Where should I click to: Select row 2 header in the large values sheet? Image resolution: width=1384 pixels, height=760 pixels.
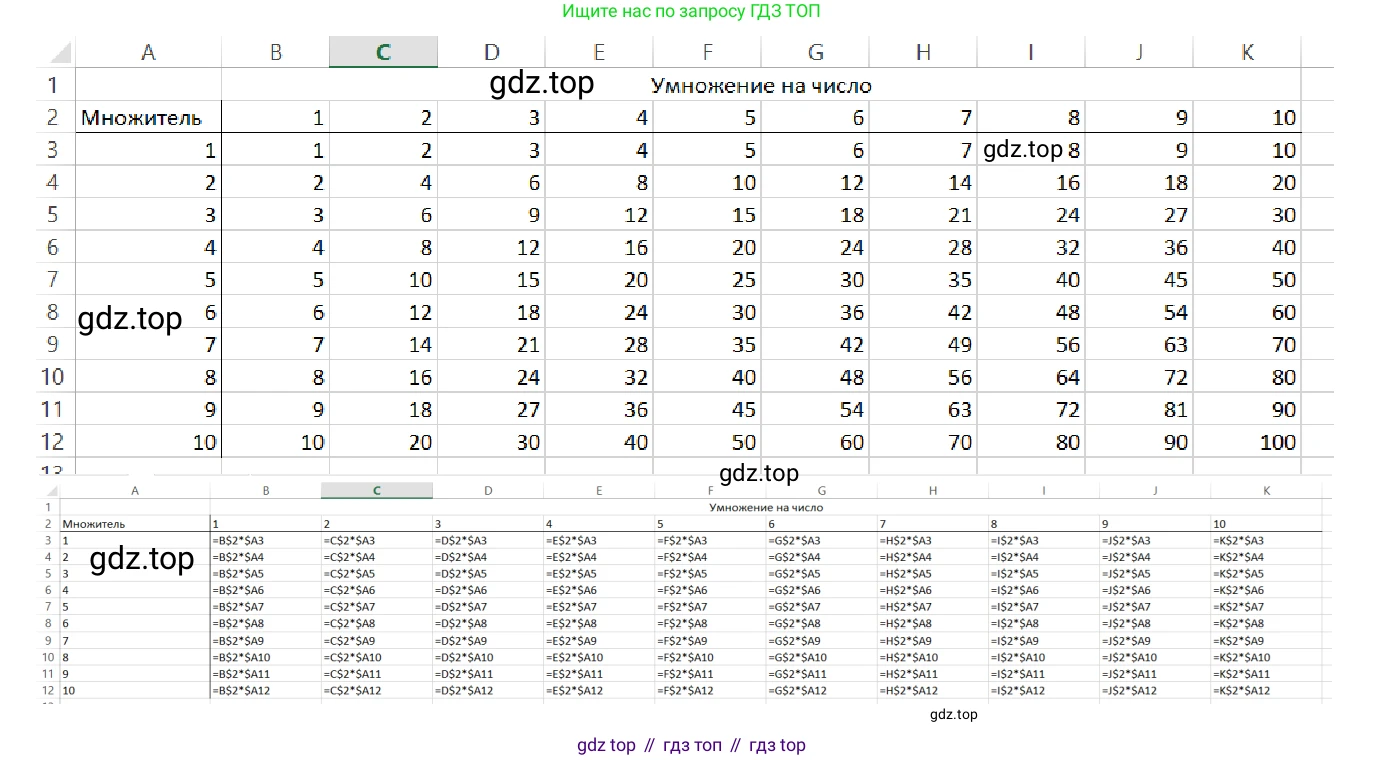click(51, 117)
